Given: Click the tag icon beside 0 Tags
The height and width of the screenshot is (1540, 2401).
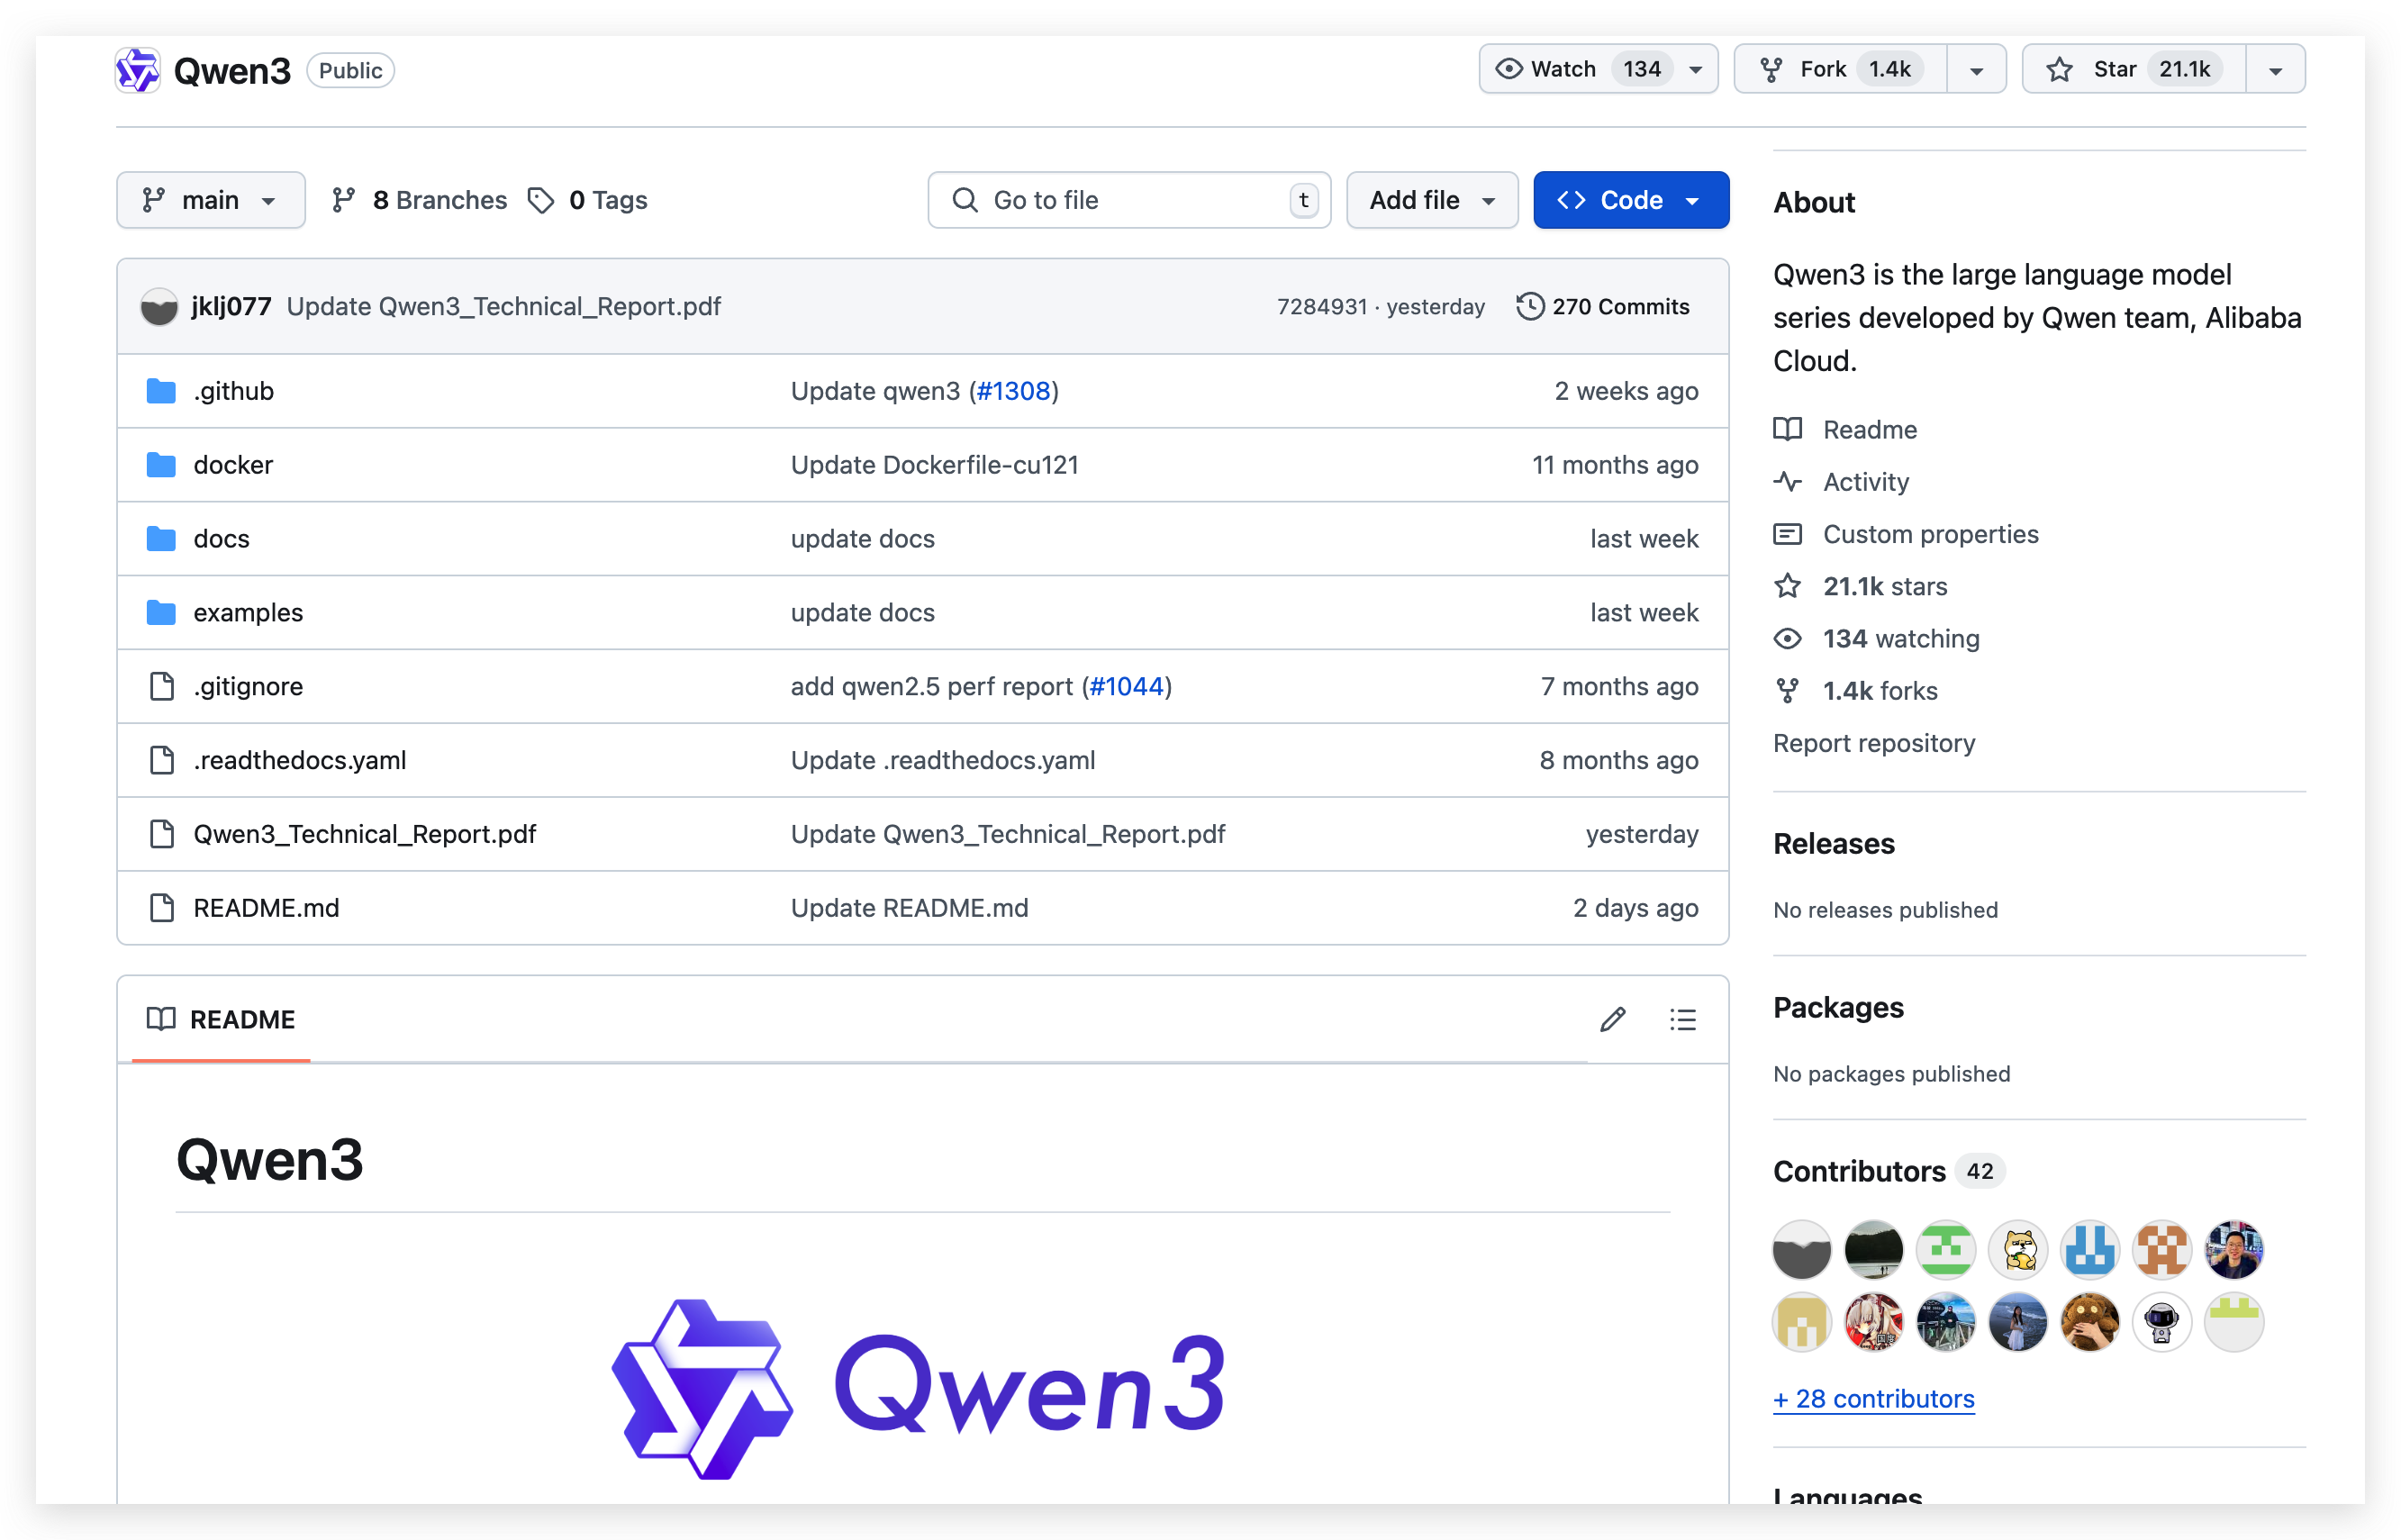Looking at the screenshot, I should pos(541,201).
